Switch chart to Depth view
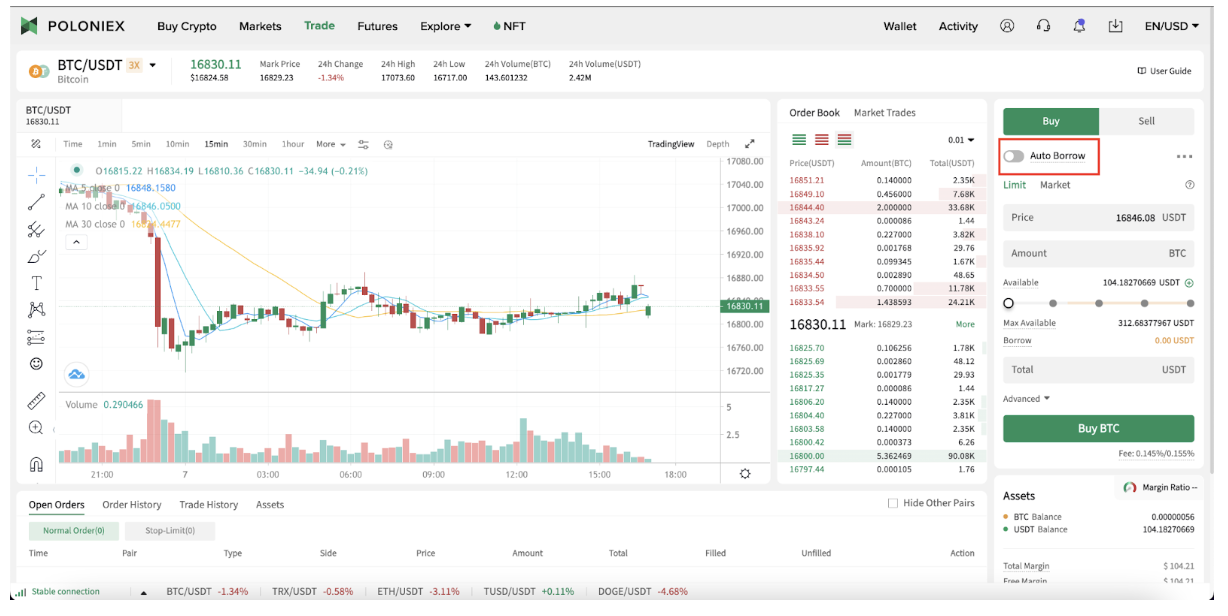This screenshot has width=1228, height=616. point(718,144)
